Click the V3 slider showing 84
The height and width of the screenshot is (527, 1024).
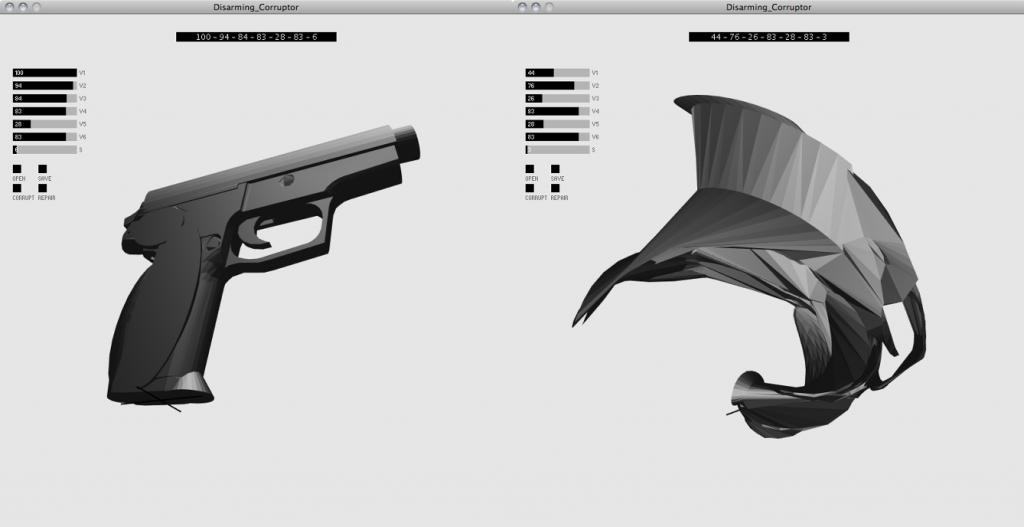coord(45,99)
